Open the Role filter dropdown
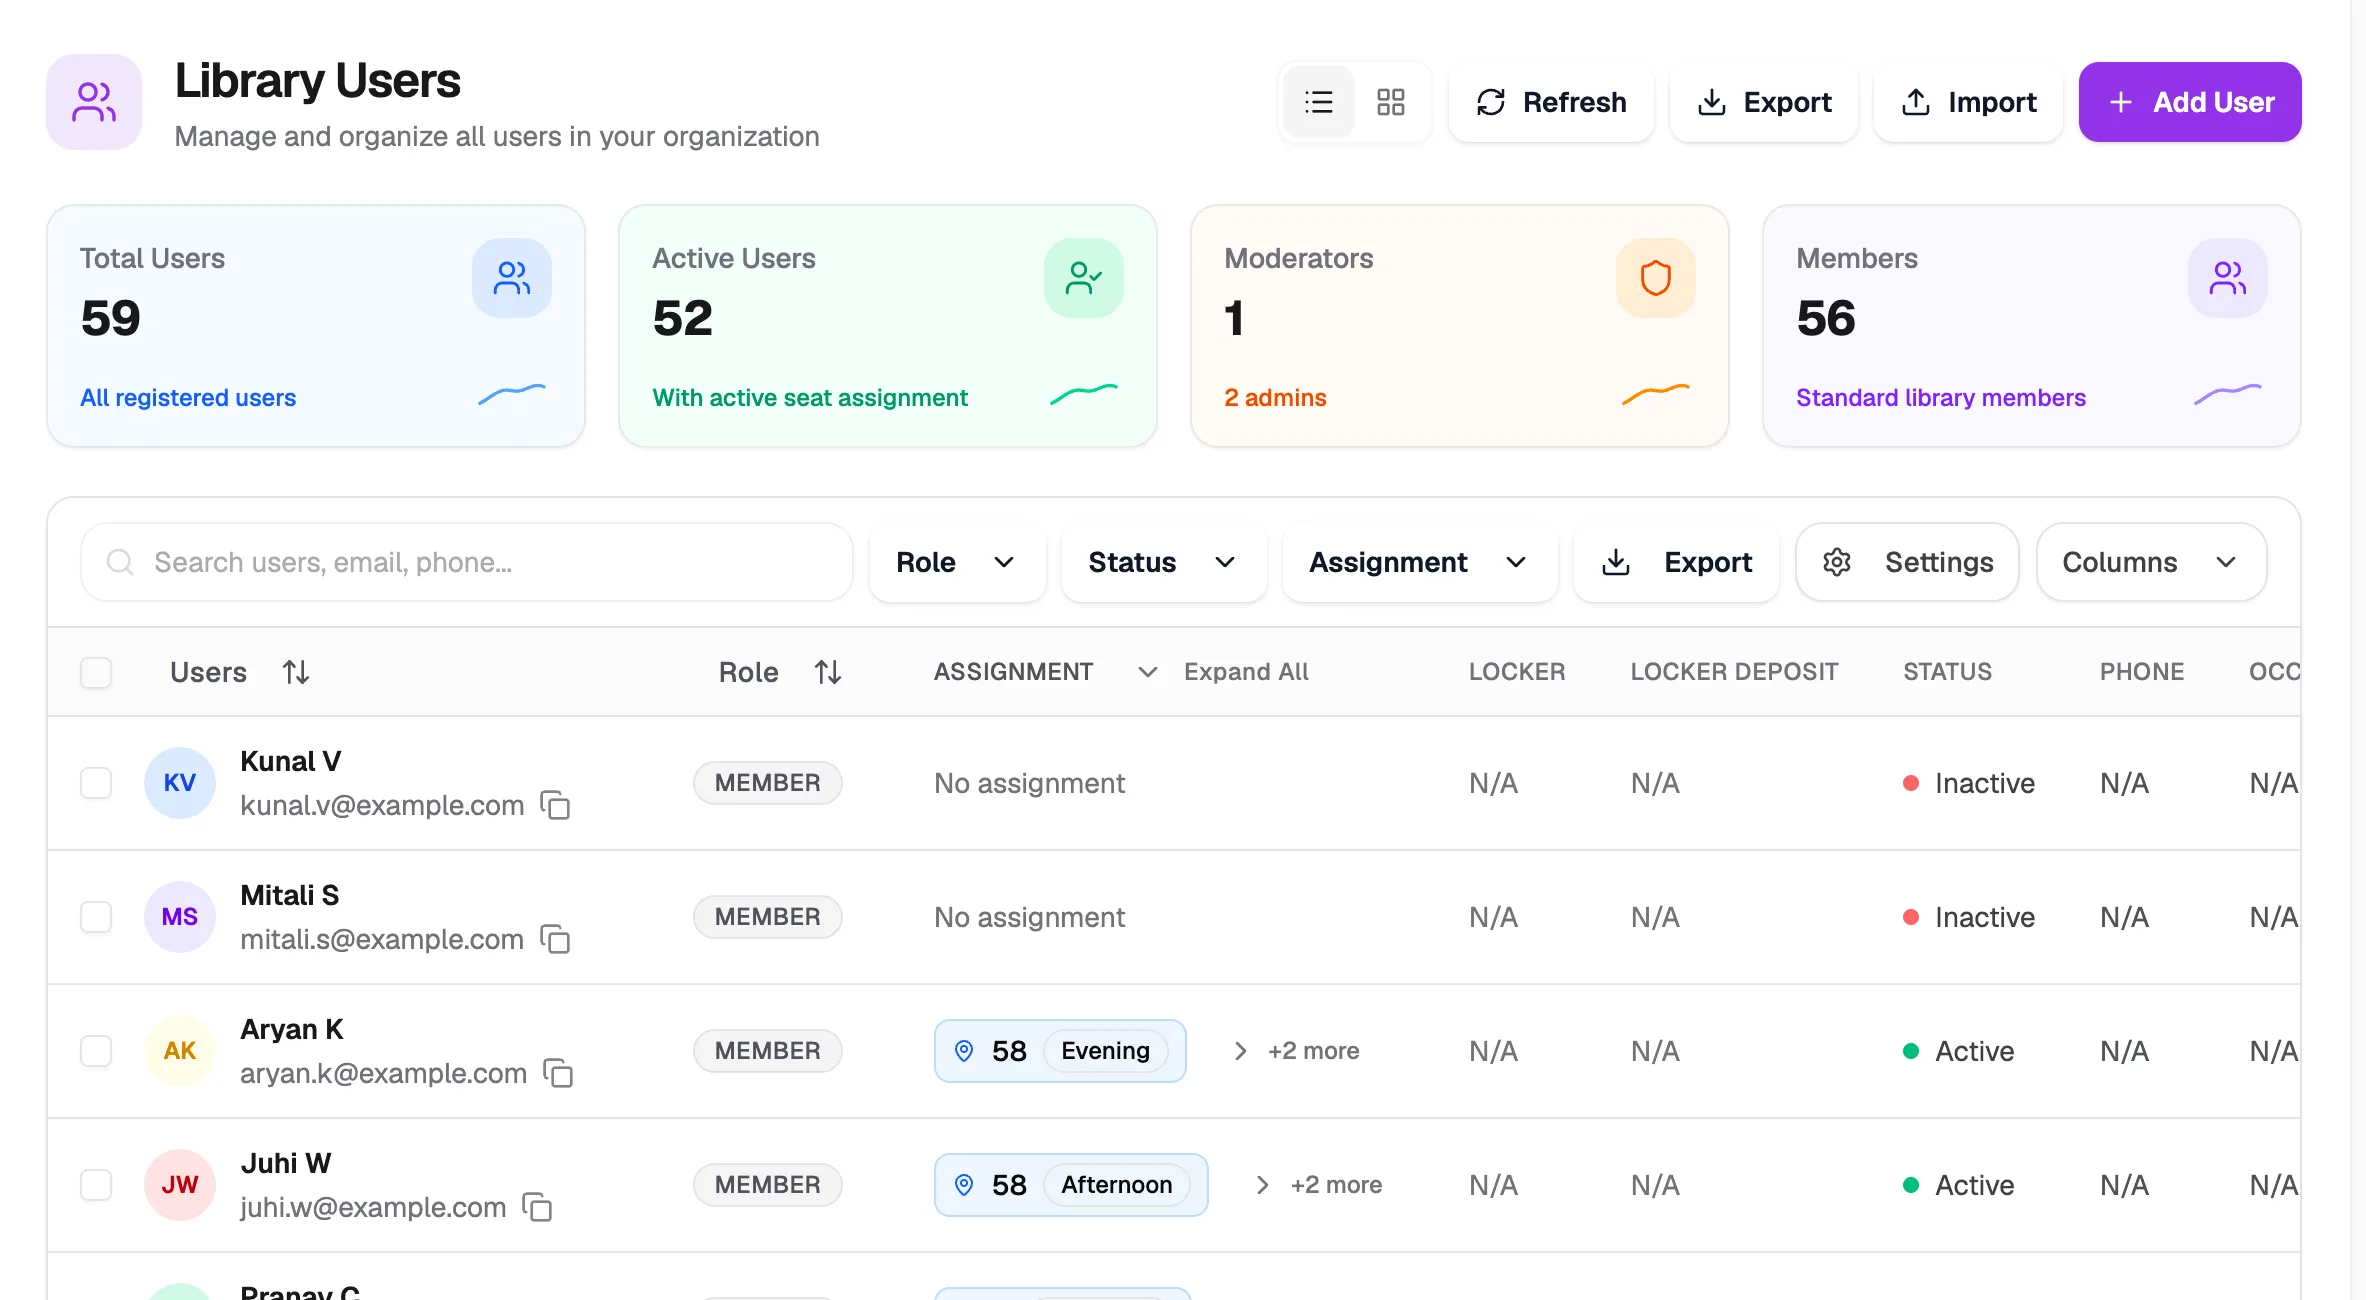This screenshot has width=2366, height=1300. 957,562
